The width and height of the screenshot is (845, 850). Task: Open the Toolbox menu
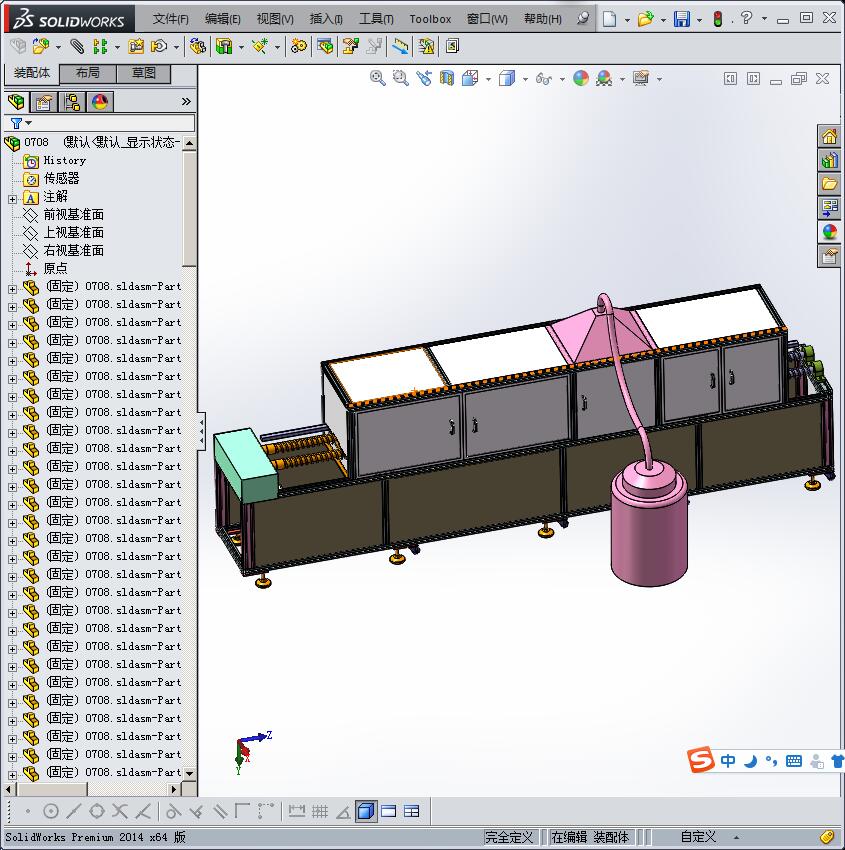[x=430, y=19]
